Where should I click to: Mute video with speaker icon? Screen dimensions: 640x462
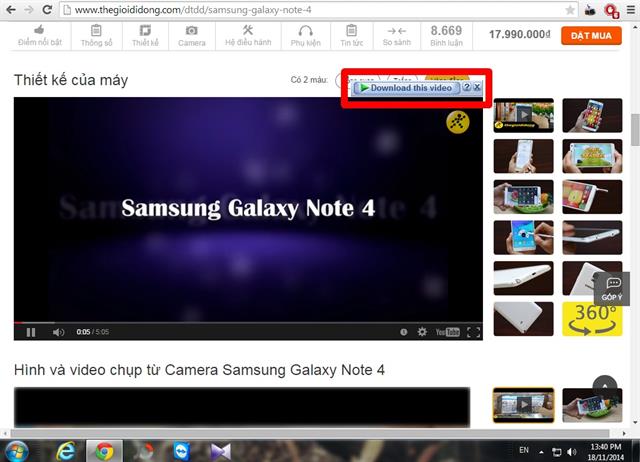point(58,332)
